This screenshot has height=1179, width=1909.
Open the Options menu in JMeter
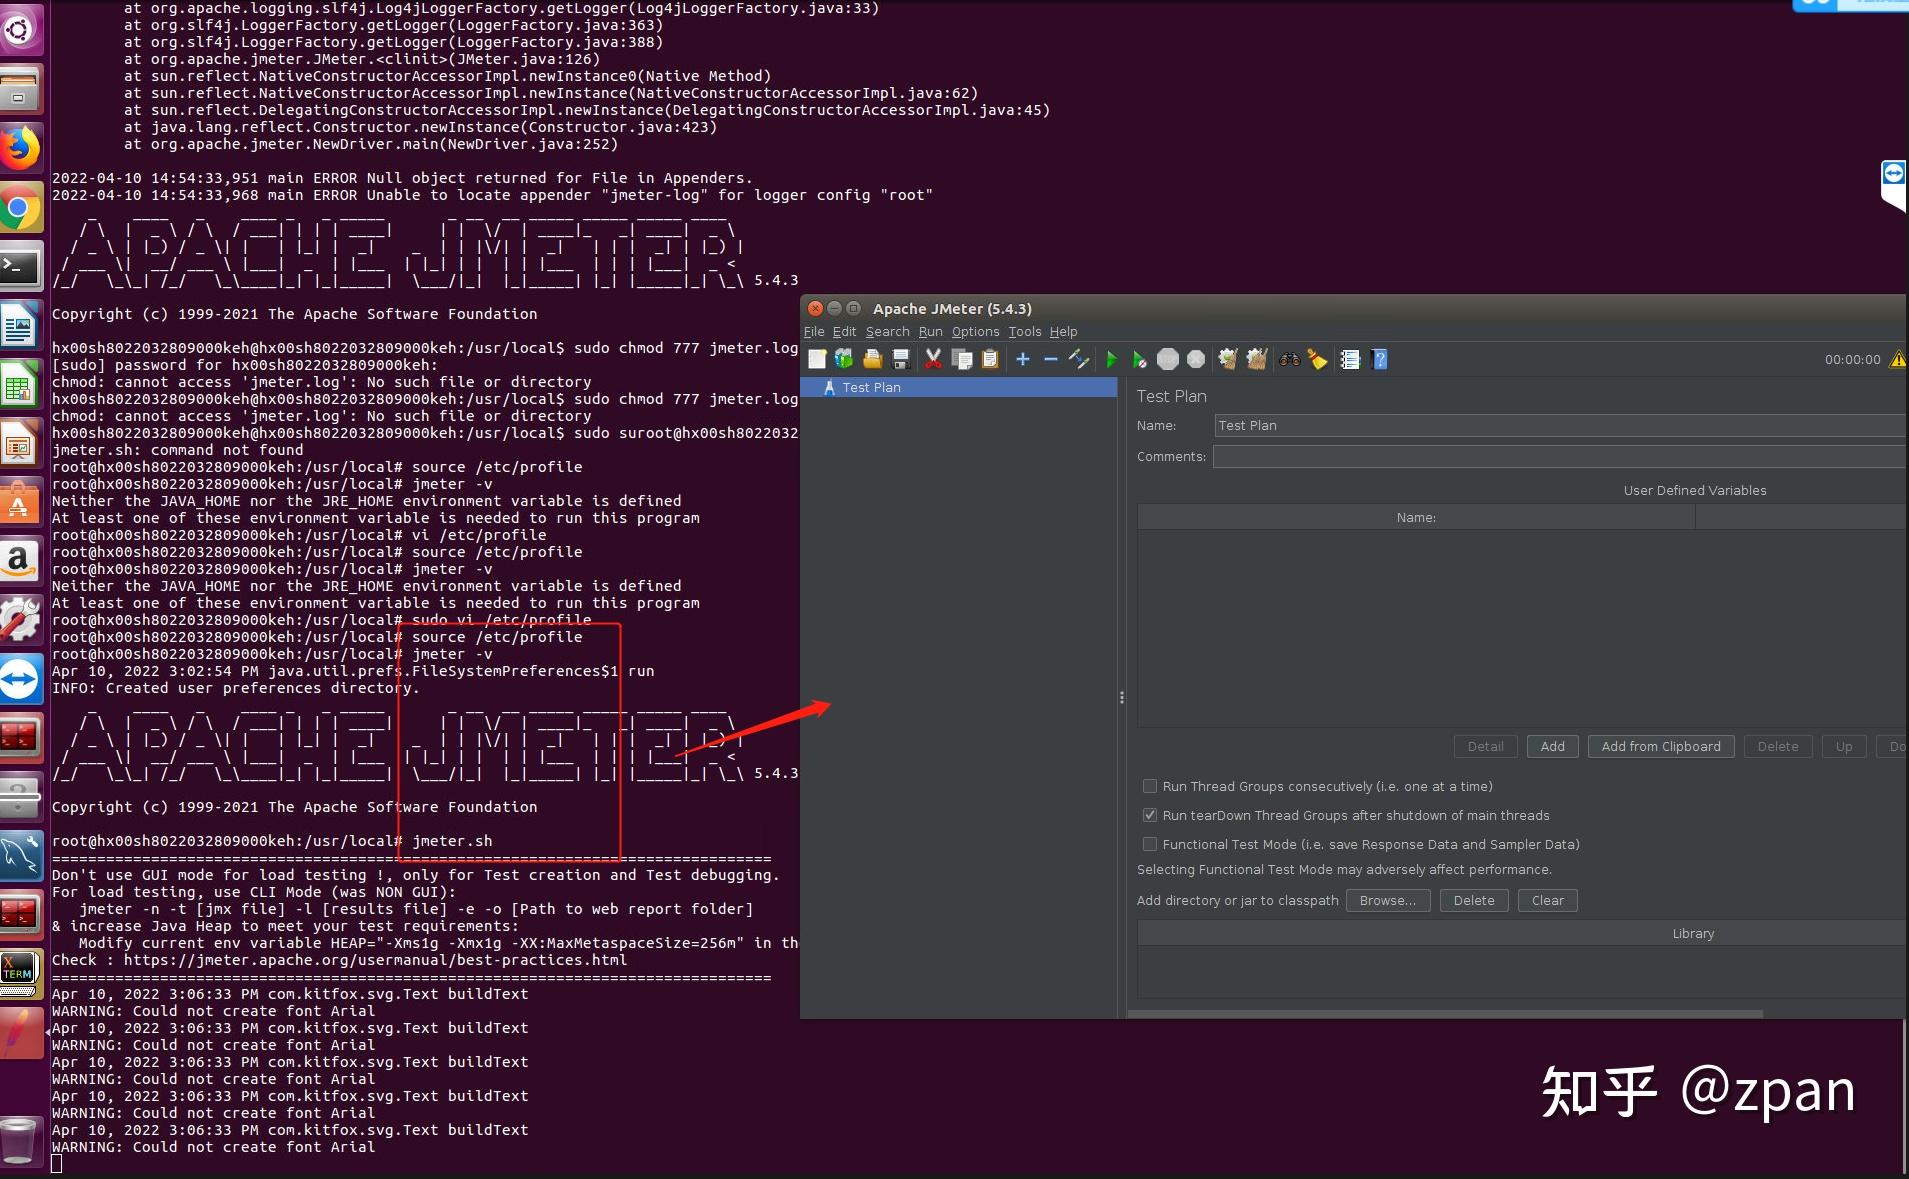coord(976,332)
